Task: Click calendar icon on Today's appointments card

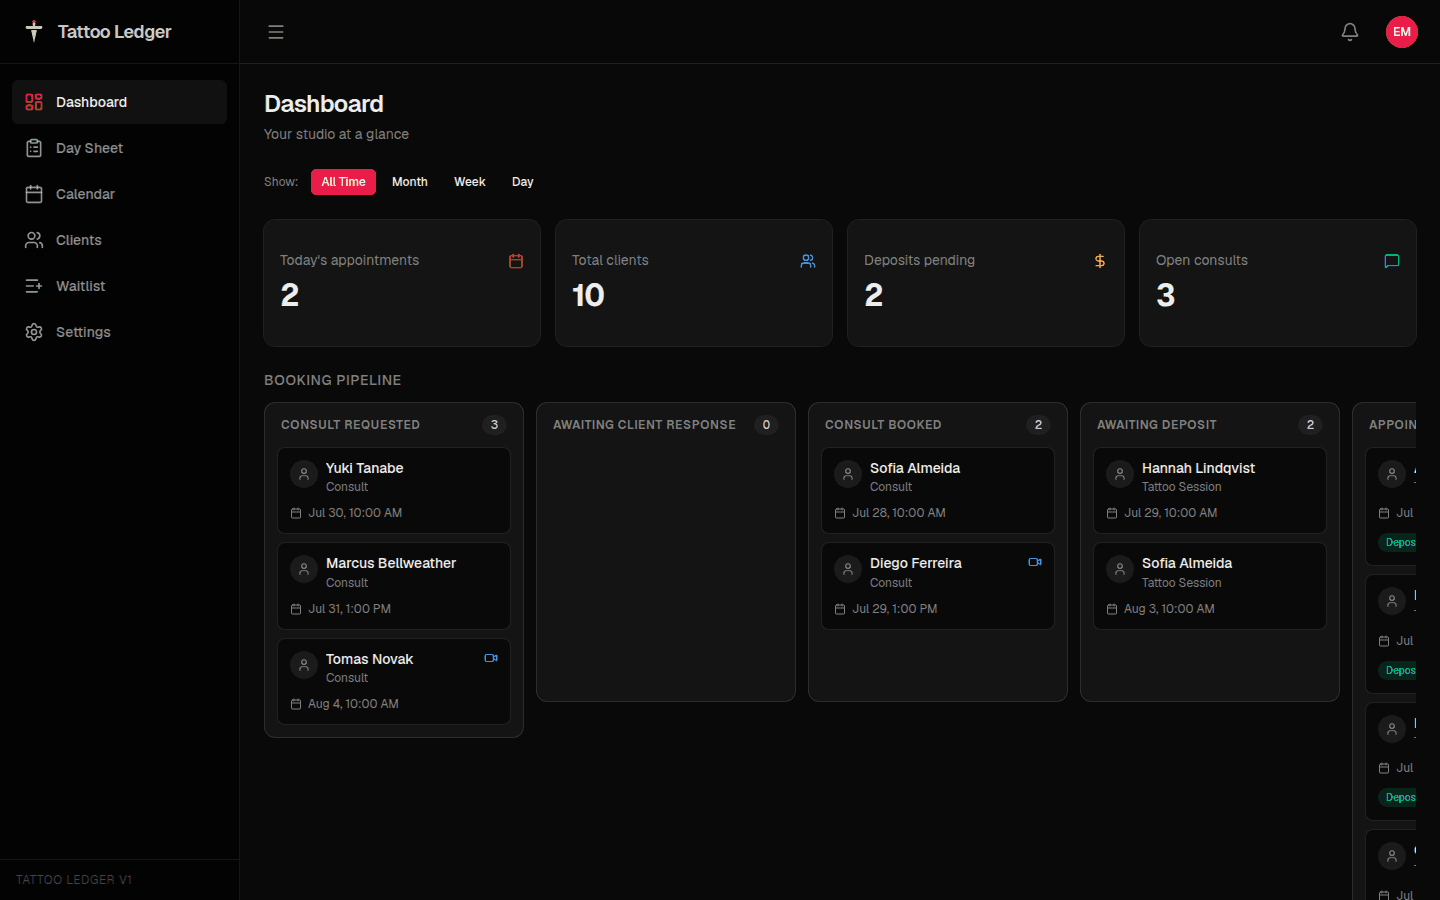Action: pos(516,261)
